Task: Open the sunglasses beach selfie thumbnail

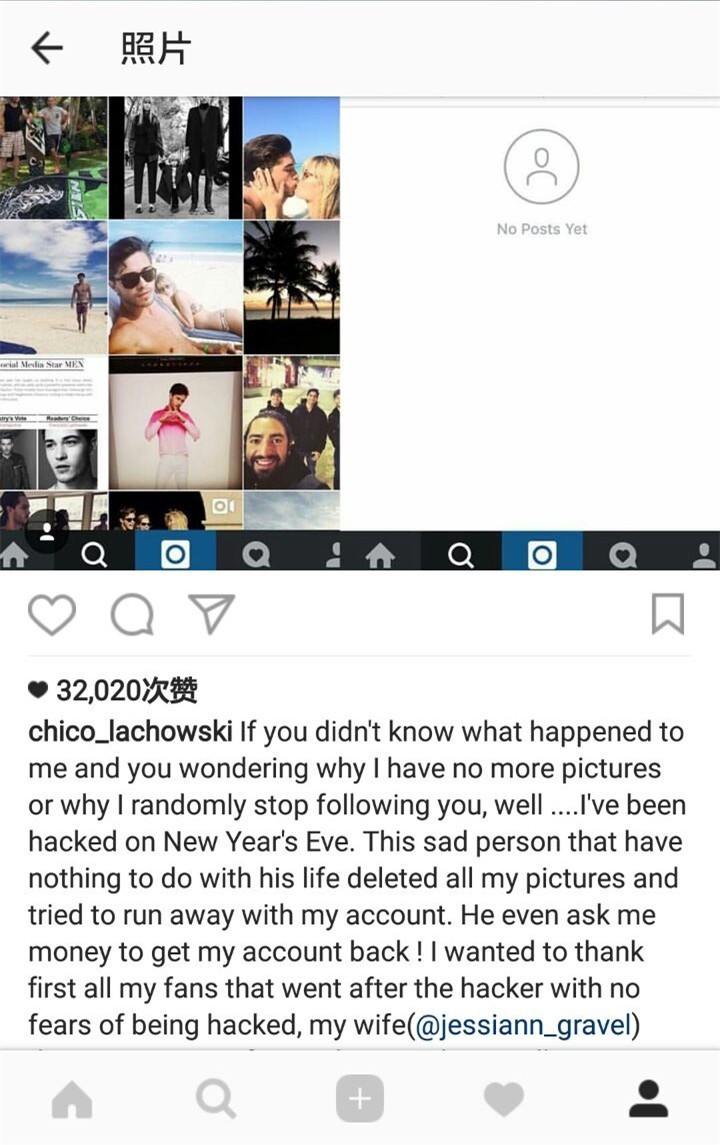Action: click(x=175, y=287)
